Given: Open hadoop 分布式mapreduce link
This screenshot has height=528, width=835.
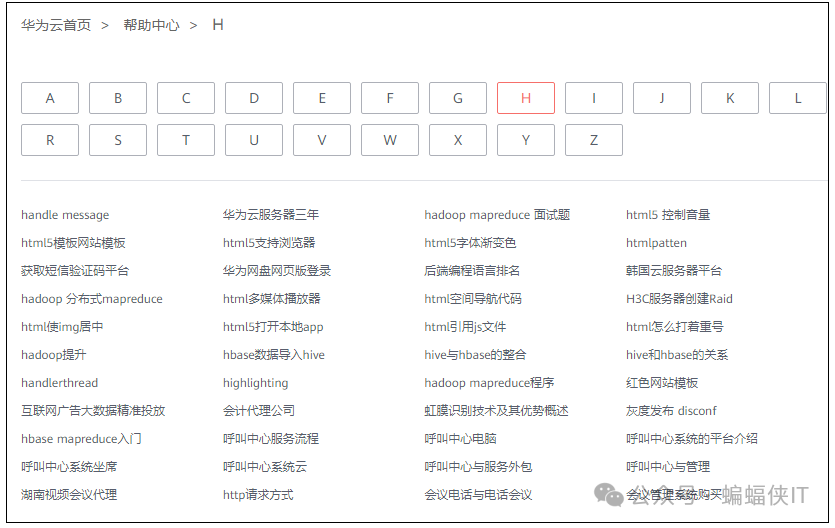Looking at the screenshot, I should [92, 299].
